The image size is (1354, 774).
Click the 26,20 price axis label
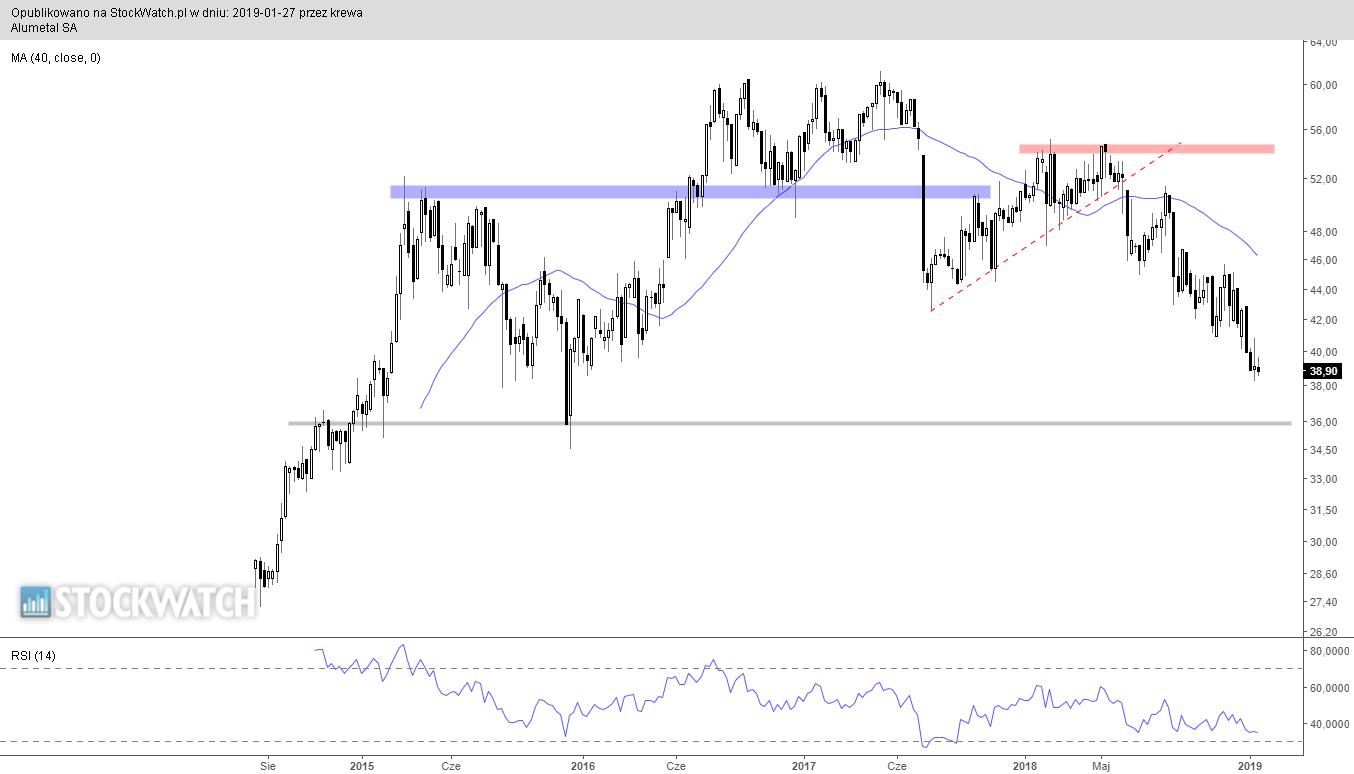pos(1323,632)
